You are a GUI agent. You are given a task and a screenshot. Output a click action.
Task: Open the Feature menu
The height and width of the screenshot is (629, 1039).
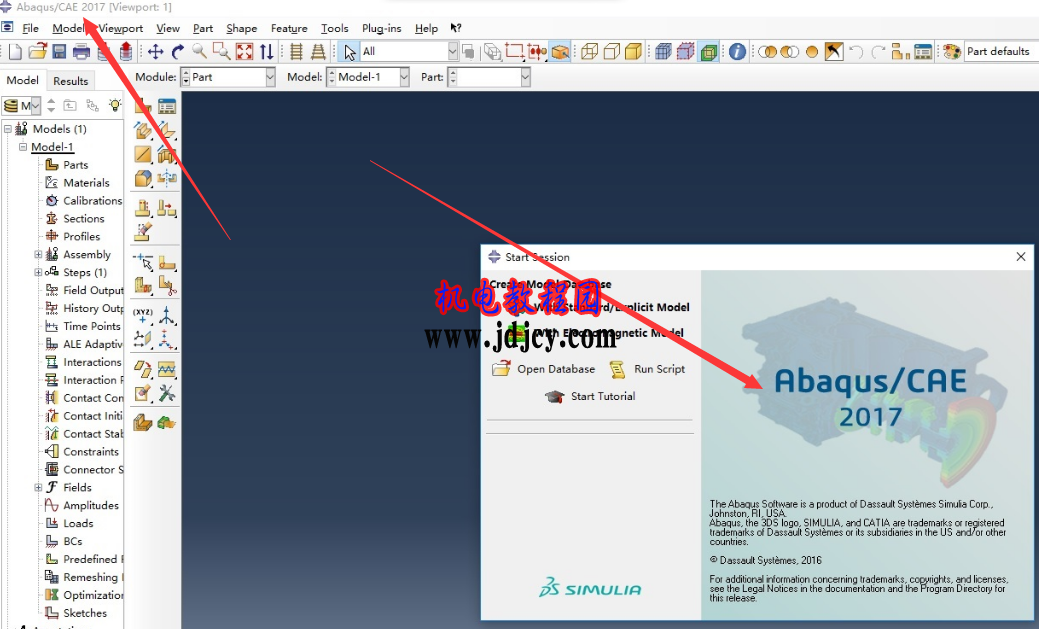click(289, 28)
